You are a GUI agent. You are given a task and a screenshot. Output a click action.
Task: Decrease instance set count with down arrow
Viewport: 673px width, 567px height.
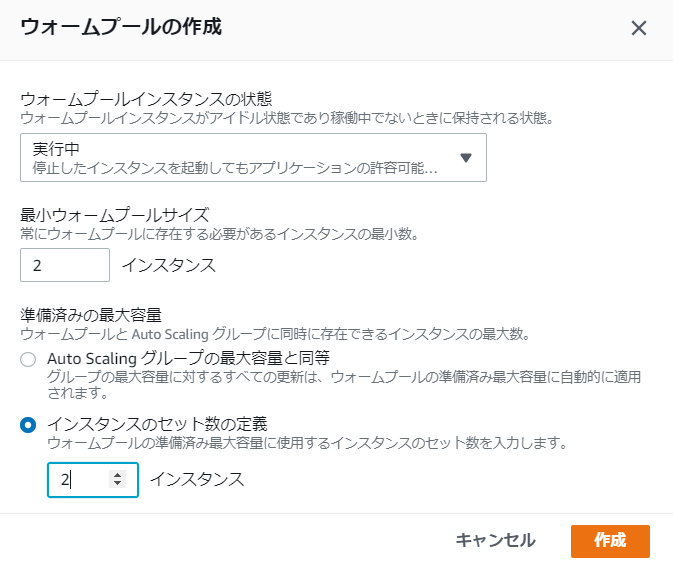point(118,484)
